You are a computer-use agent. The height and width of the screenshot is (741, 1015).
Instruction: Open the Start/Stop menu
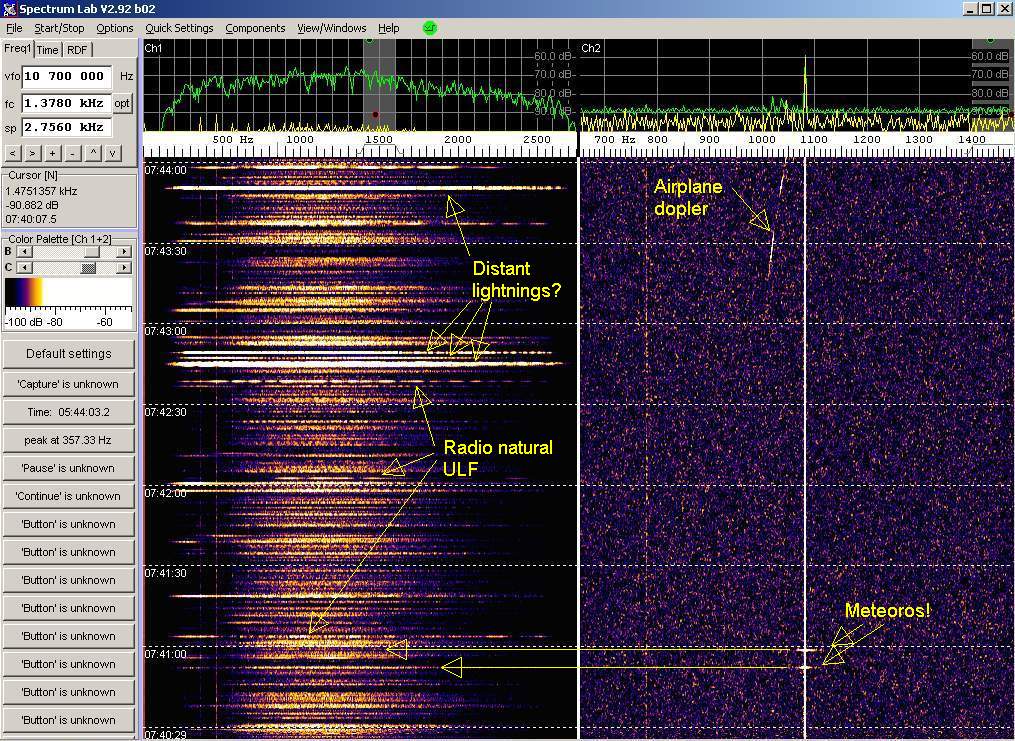click(x=59, y=28)
